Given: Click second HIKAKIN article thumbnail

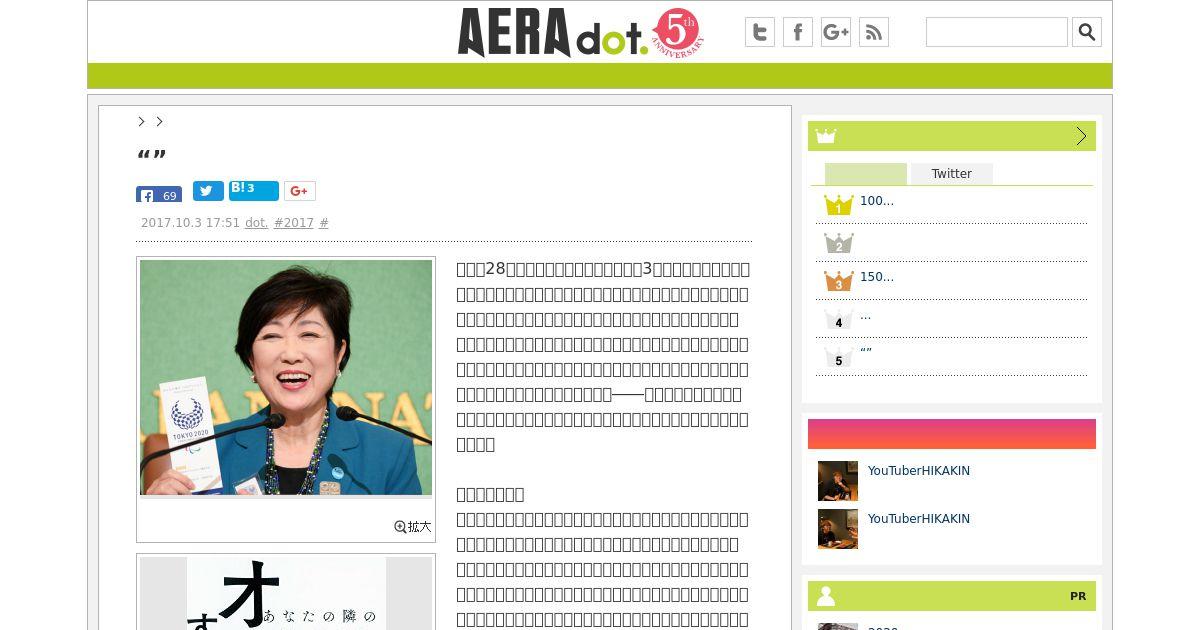Looking at the screenshot, I should [838, 529].
